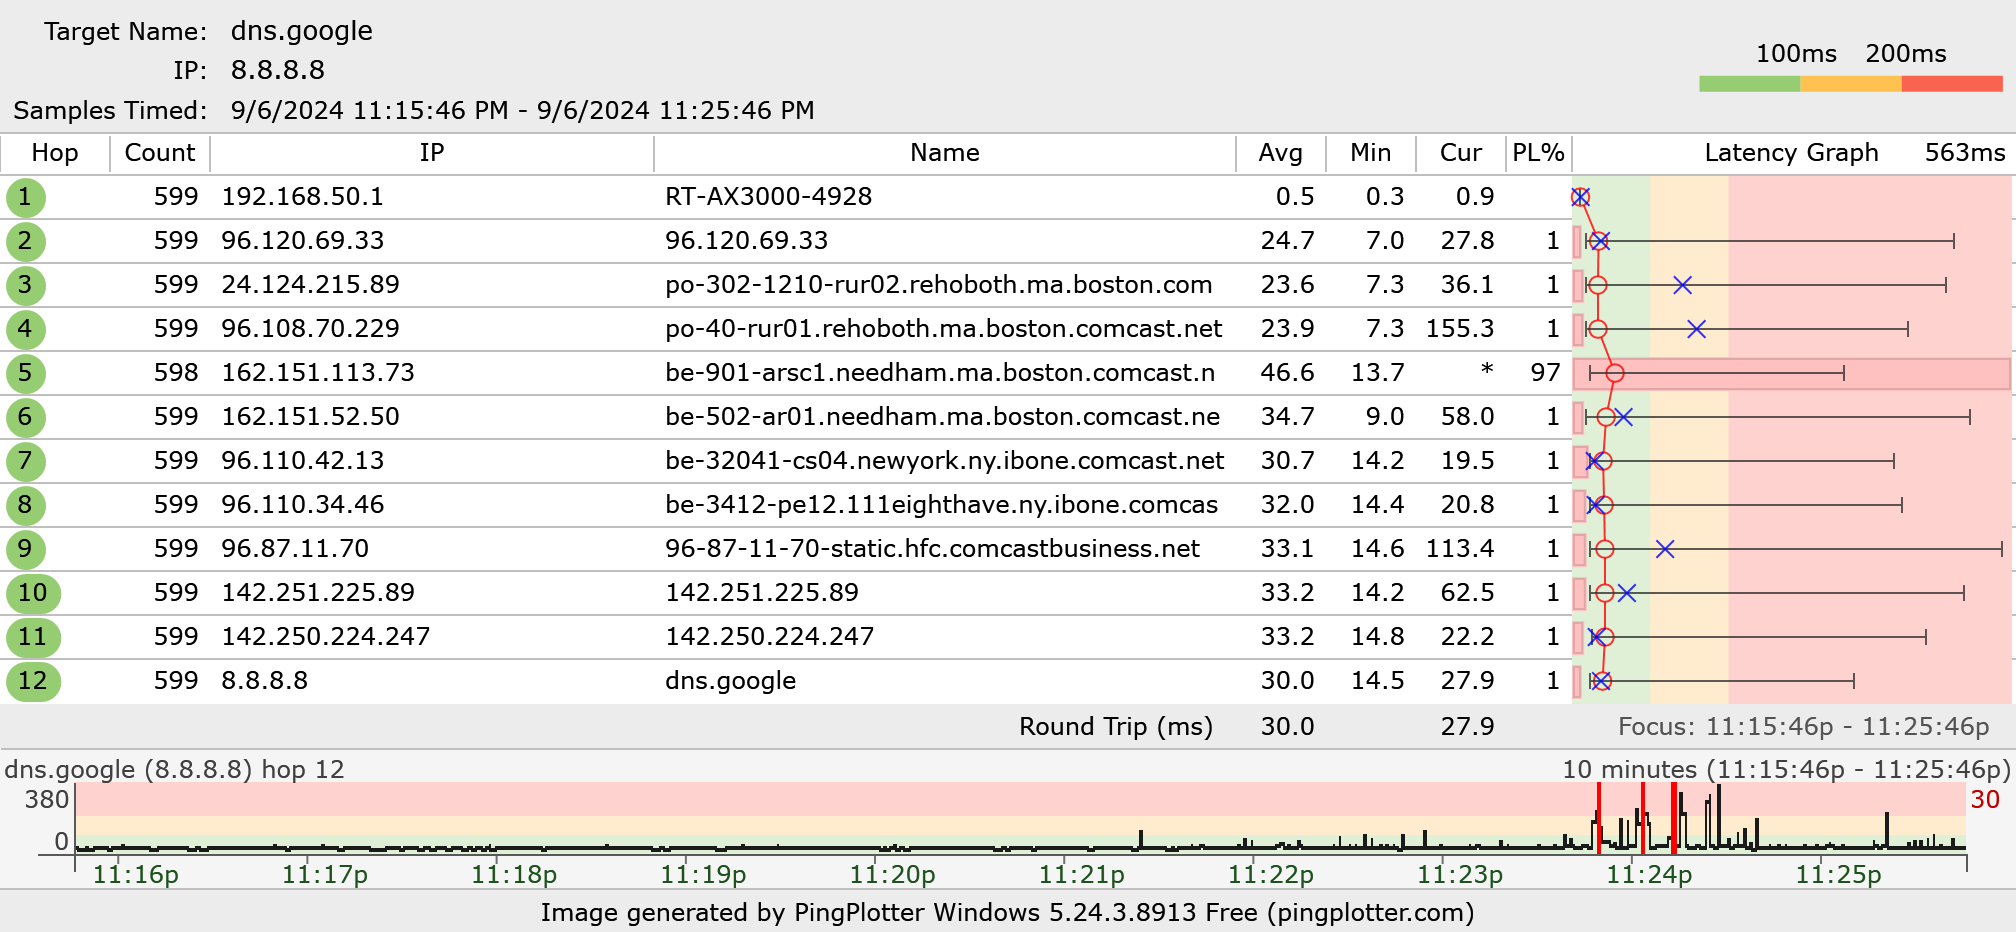Click the blue X marker in hop 10 graph
Screen dimensions: 2016x932
coord(1627,593)
